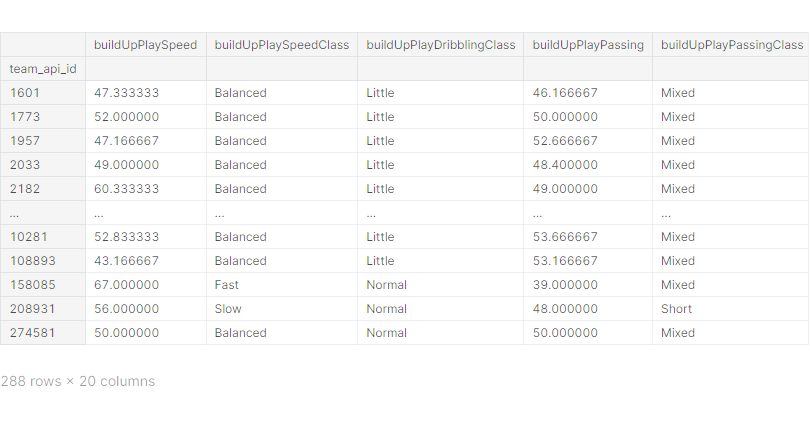Click the speed value 43.166667
810x433 pixels.
click(127, 261)
